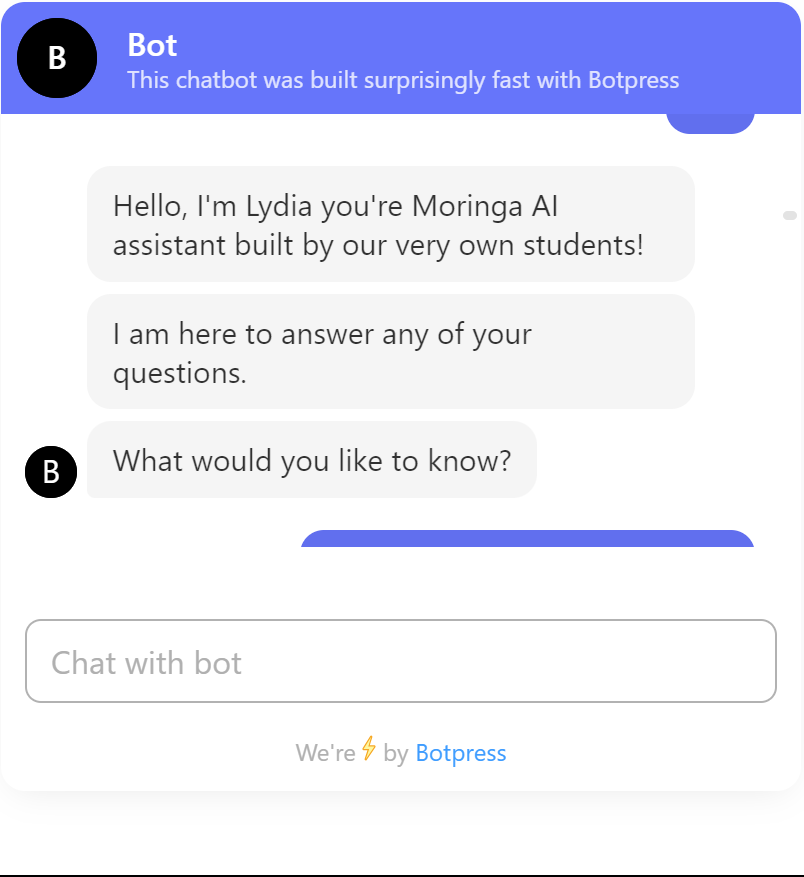
Task: Open the Botpress link in the footer
Action: [460, 753]
